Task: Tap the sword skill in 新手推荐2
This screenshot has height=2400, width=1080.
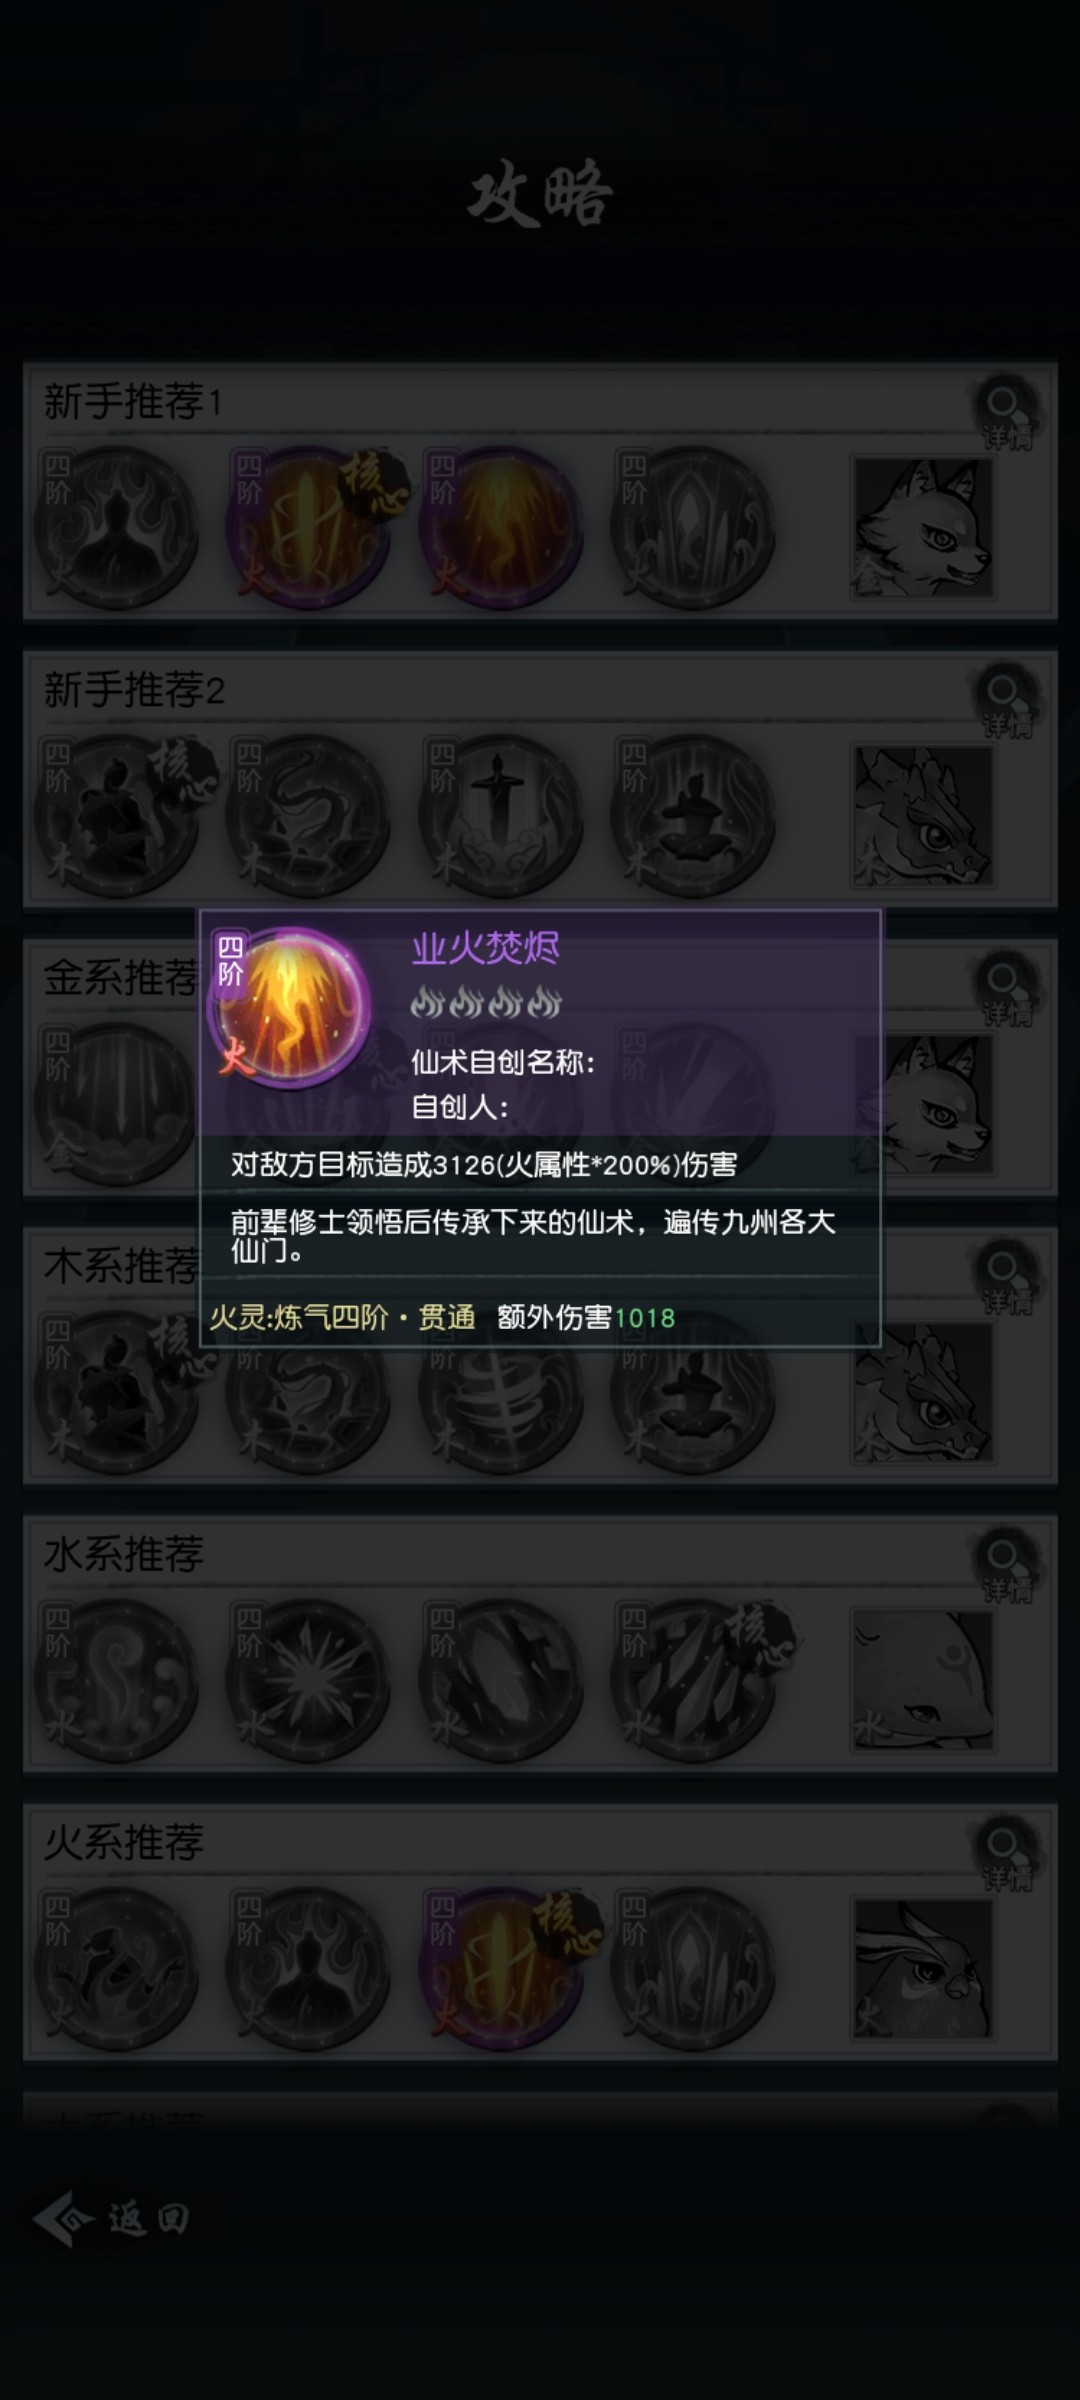Action: pyautogui.click(x=501, y=816)
